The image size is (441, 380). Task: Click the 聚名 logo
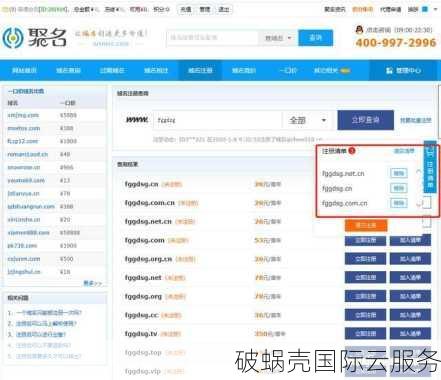34,38
